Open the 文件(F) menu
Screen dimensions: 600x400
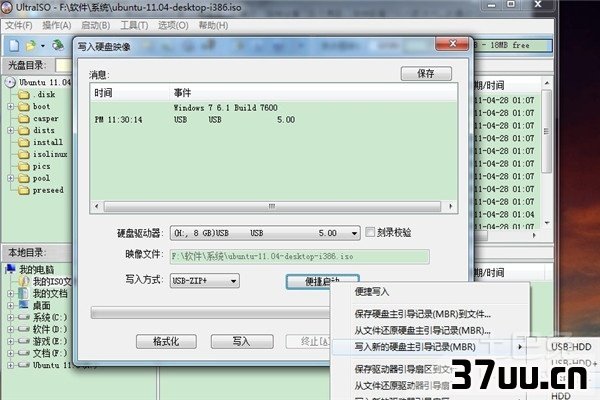click(x=18, y=26)
